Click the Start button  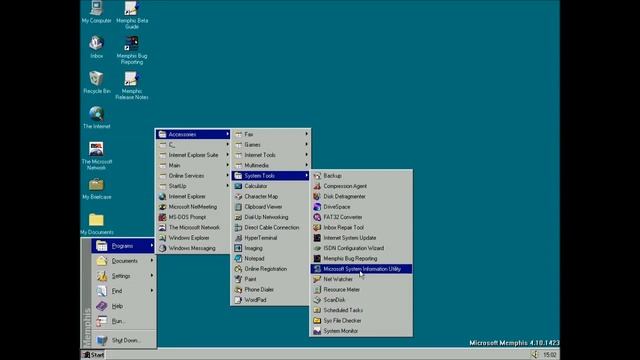pos(93,355)
